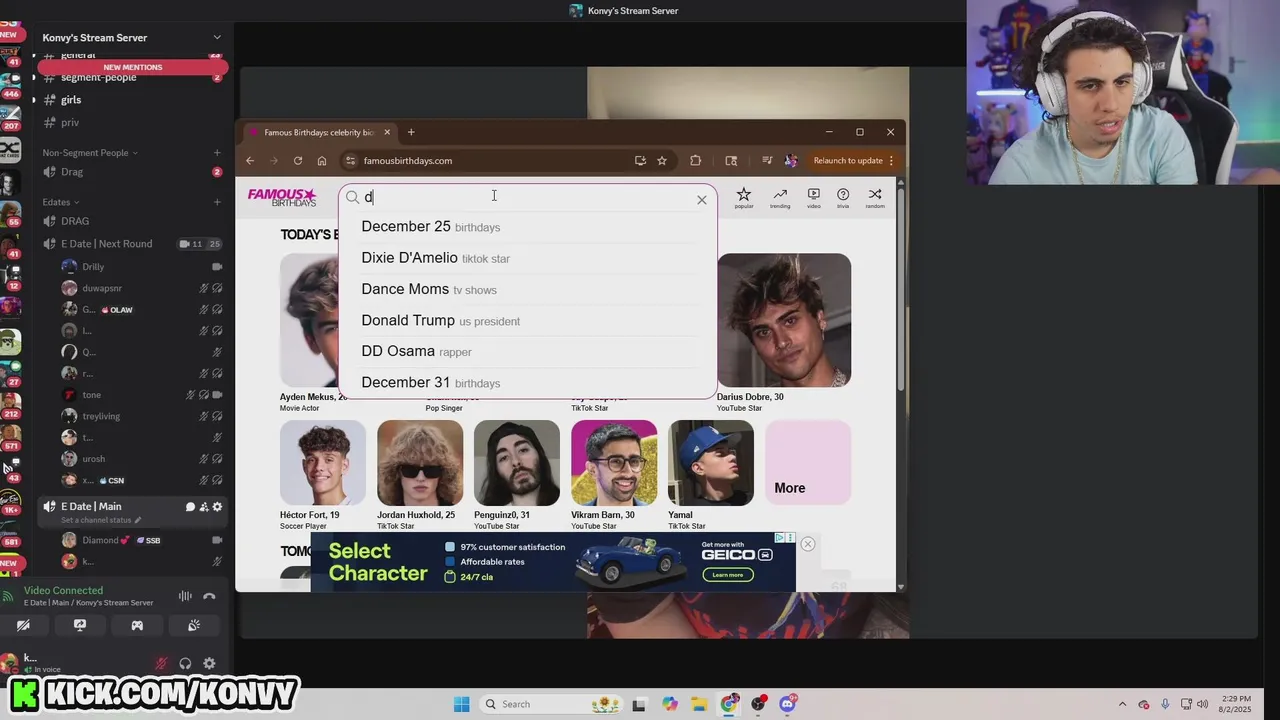Click the search field on Famous Birthdays
Image resolution: width=1280 pixels, height=720 pixels.
click(x=528, y=198)
